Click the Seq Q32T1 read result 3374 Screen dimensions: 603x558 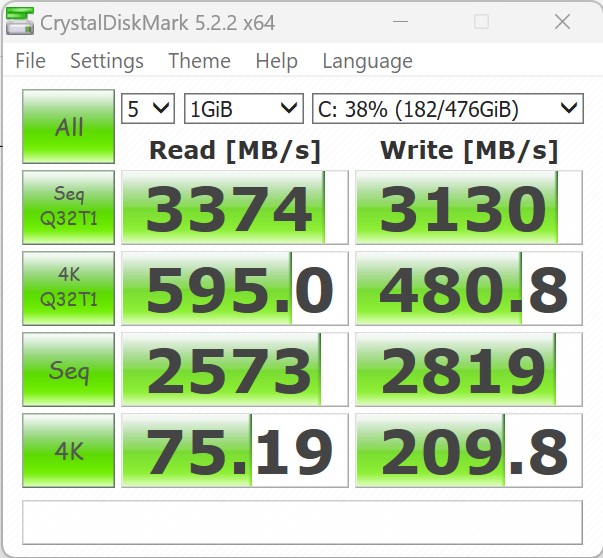coord(235,207)
